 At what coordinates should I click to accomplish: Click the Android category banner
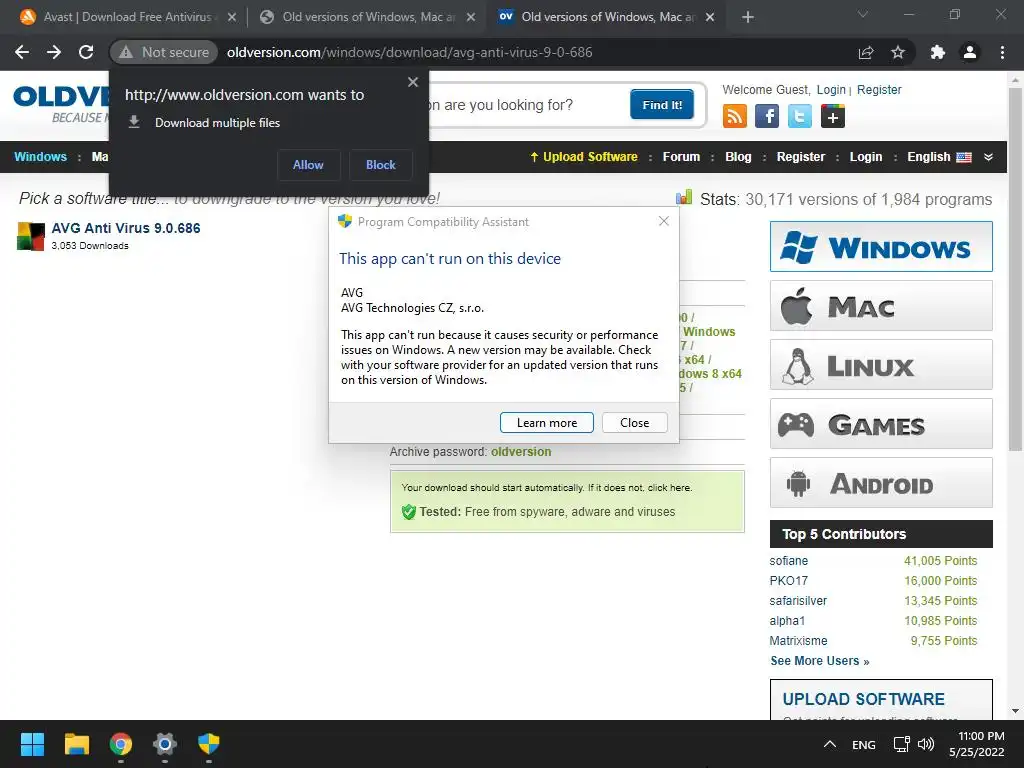881,483
